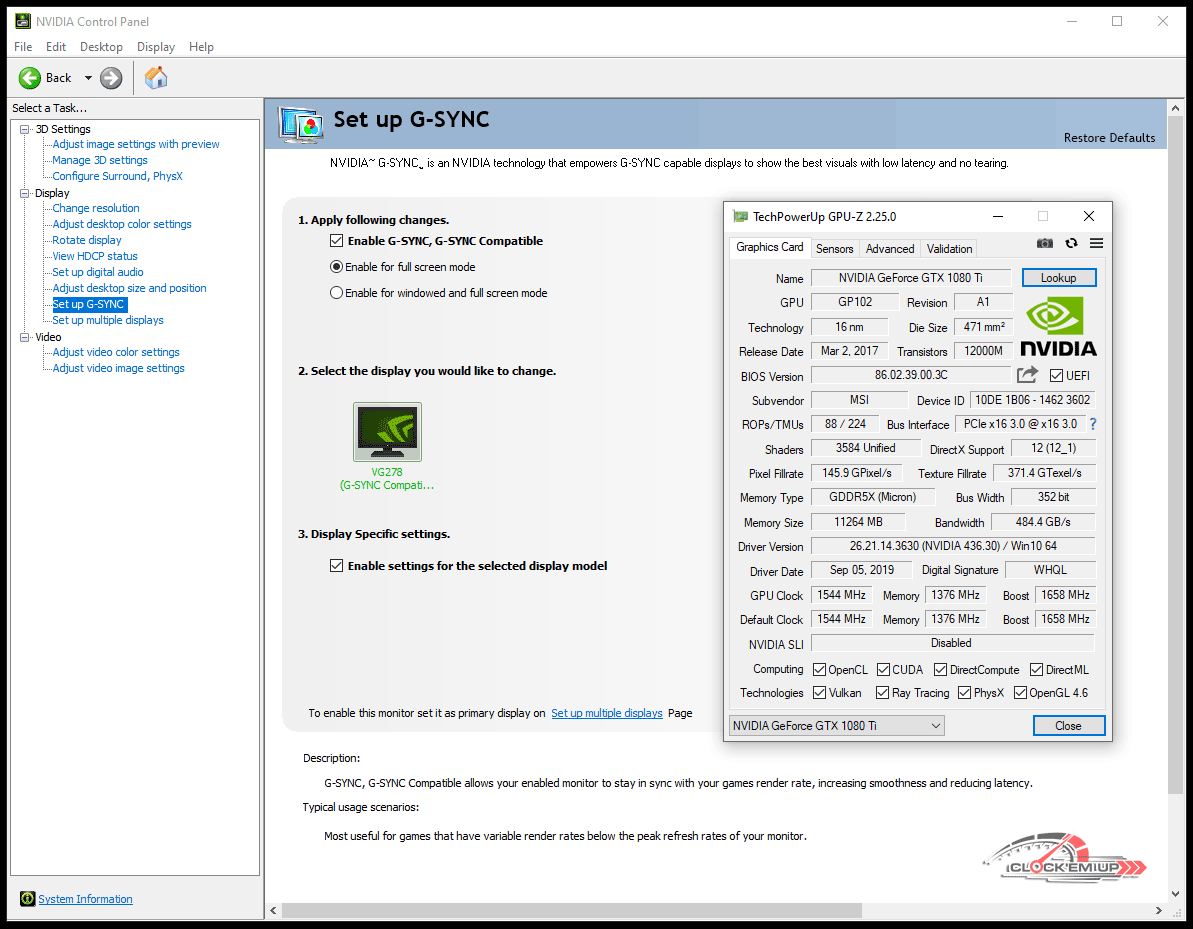Image resolution: width=1193 pixels, height=929 pixels.
Task: Click the Home icon in toolbar
Action: pos(156,78)
